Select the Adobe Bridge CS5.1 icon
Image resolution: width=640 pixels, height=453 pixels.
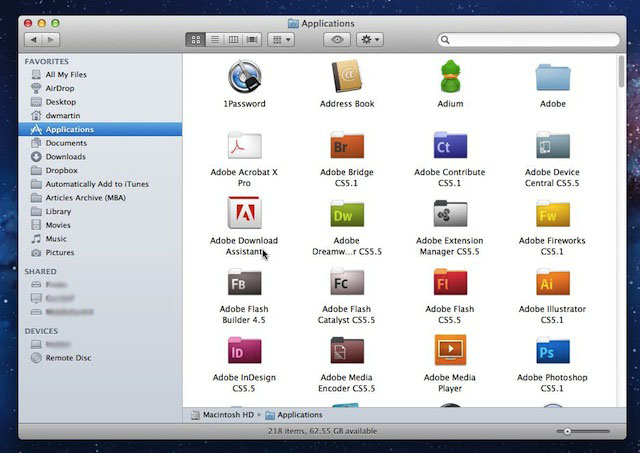click(x=347, y=146)
